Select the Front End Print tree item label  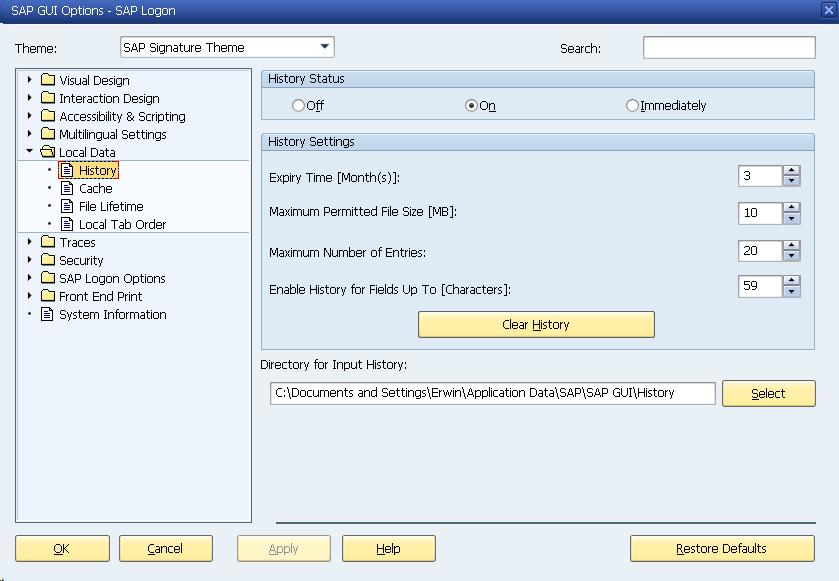pos(101,296)
